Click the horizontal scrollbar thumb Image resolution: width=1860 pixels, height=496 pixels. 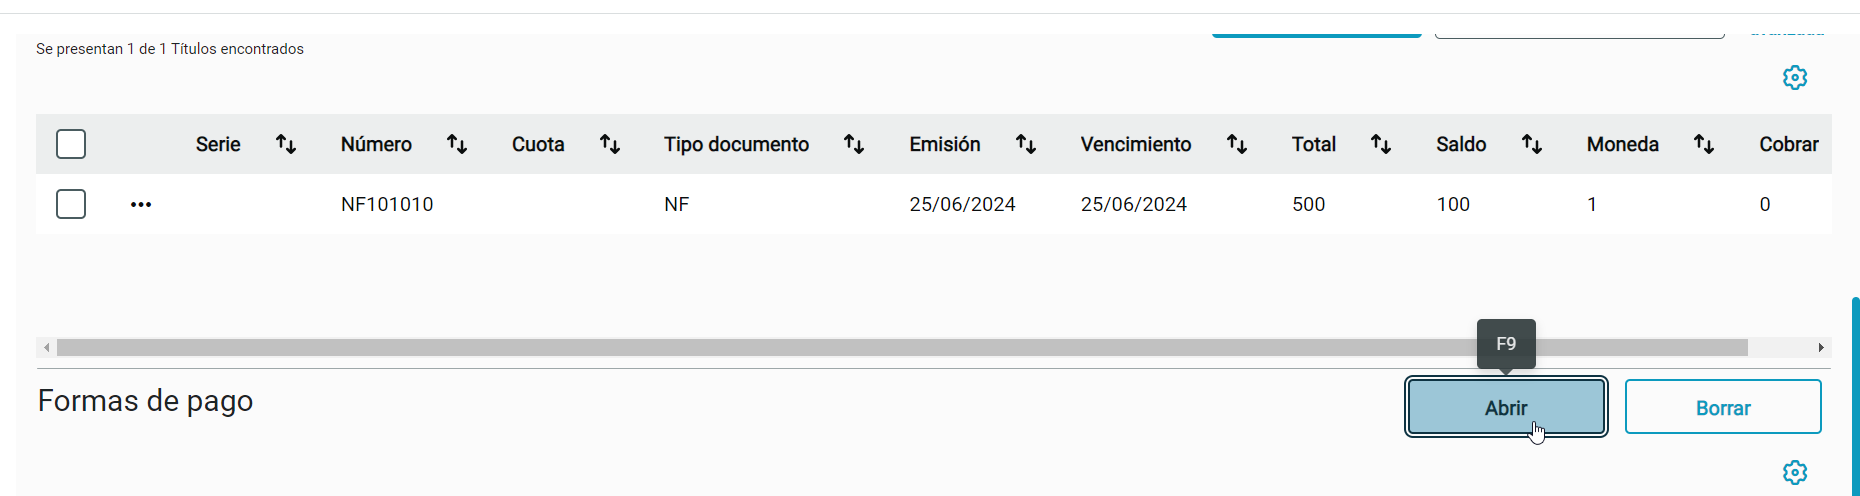(x=902, y=347)
